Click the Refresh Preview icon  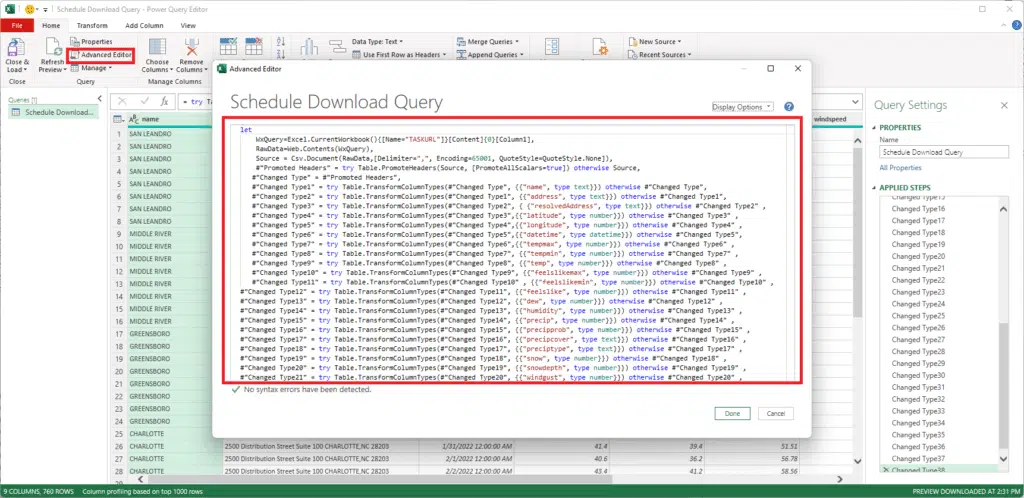tap(52, 45)
